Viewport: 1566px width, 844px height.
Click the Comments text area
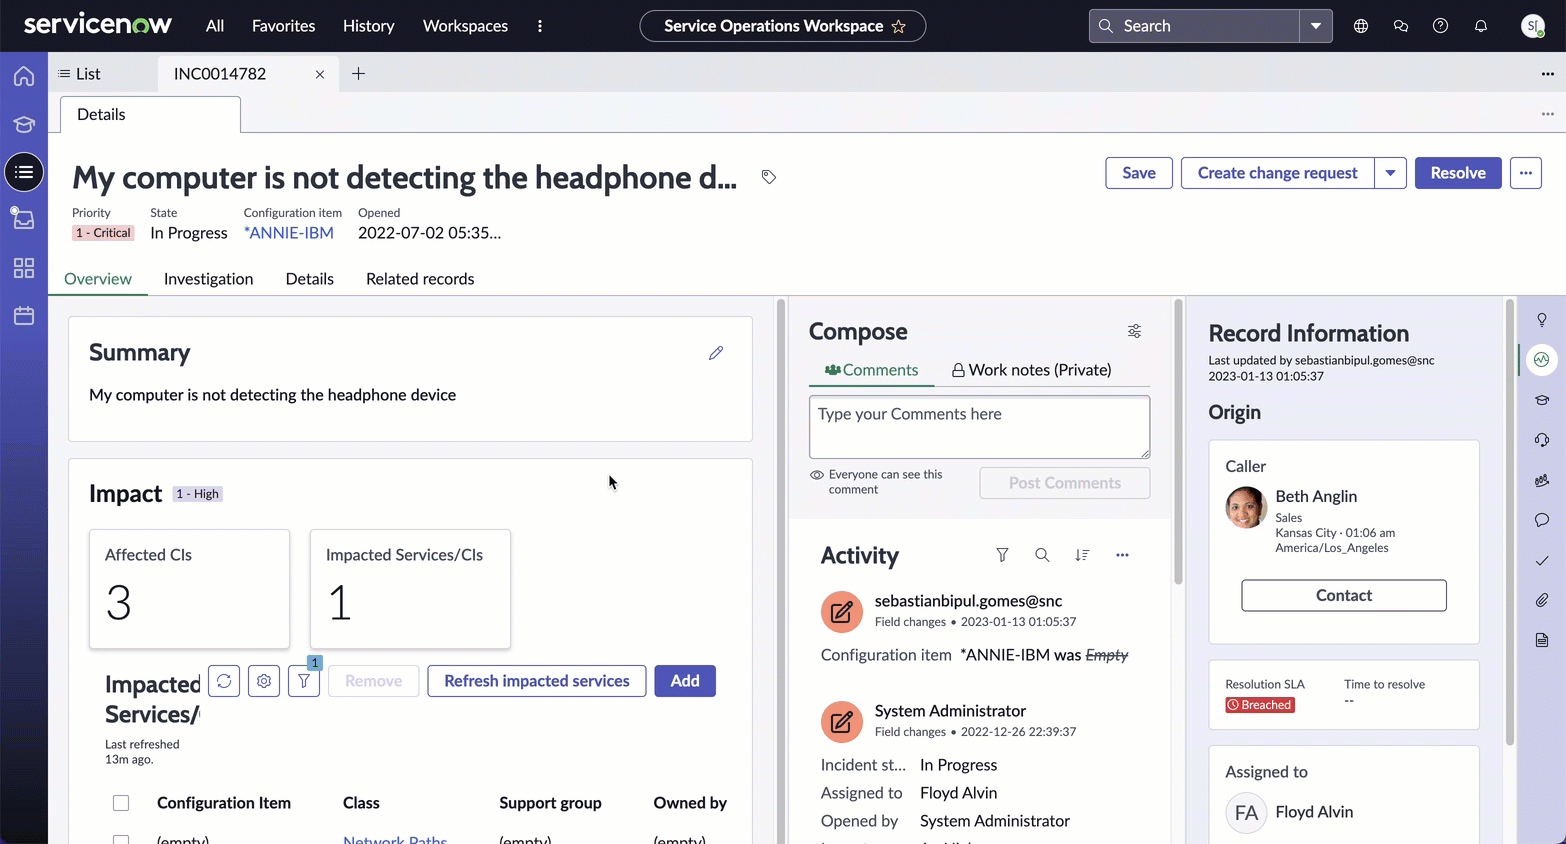click(979, 427)
